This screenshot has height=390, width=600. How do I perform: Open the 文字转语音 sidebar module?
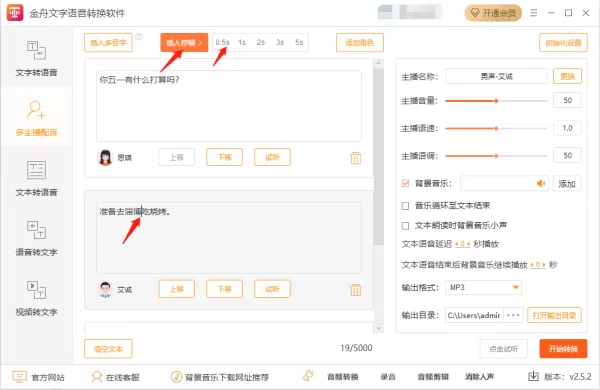[36, 58]
